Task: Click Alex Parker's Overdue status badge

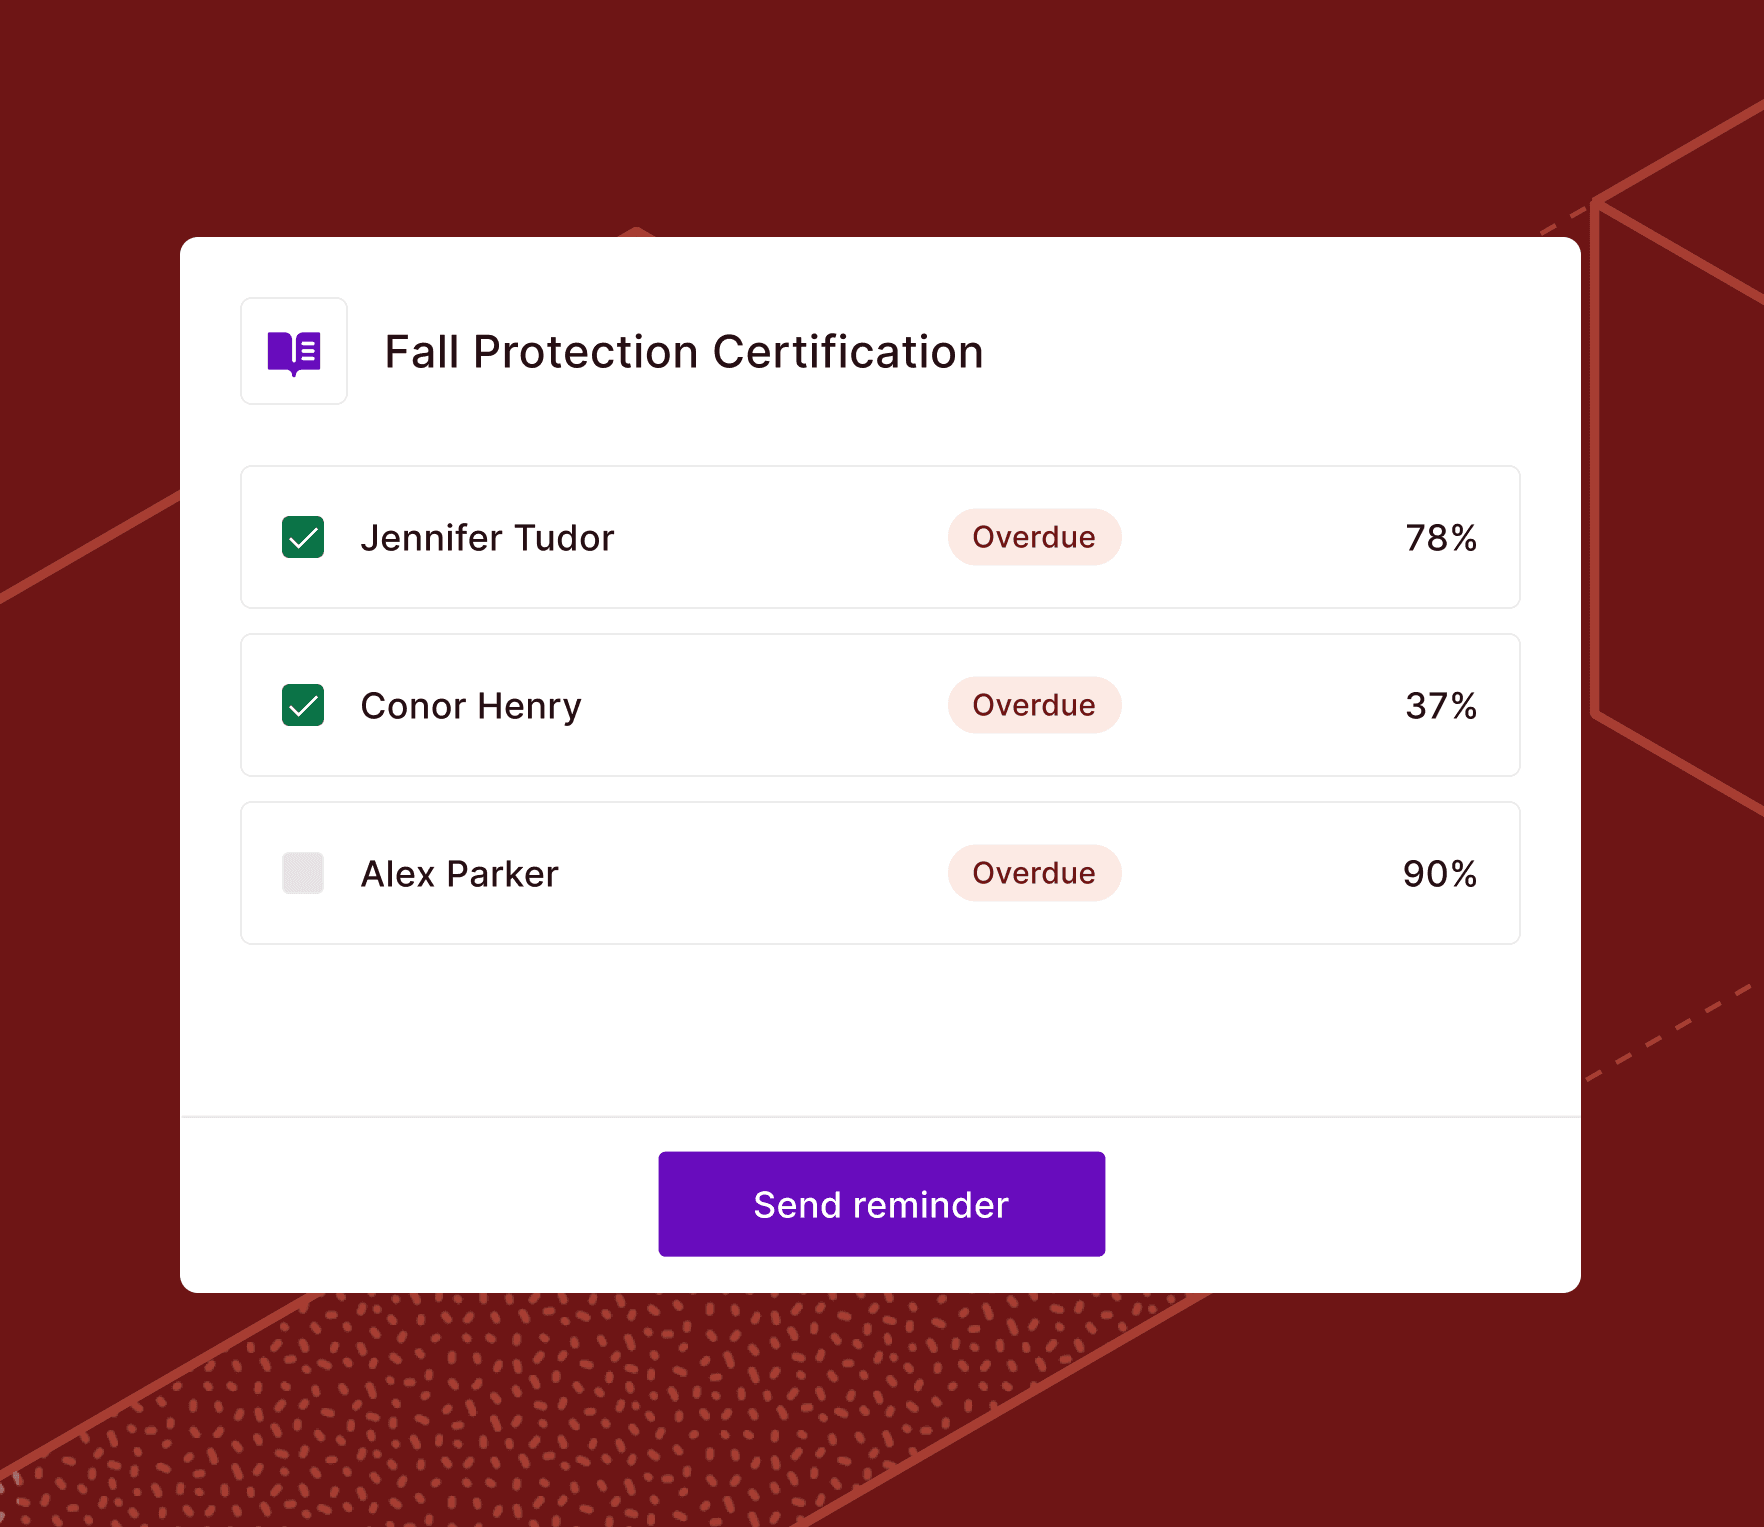Action: [x=1034, y=873]
